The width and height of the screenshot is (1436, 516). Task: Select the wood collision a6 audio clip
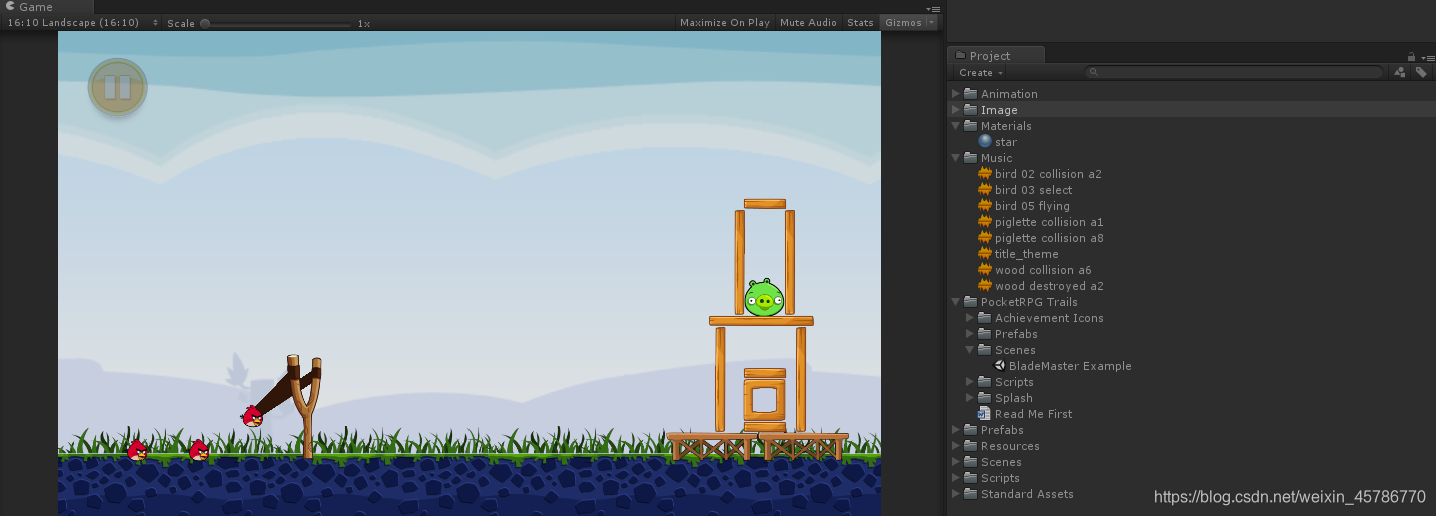[x=1043, y=270]
